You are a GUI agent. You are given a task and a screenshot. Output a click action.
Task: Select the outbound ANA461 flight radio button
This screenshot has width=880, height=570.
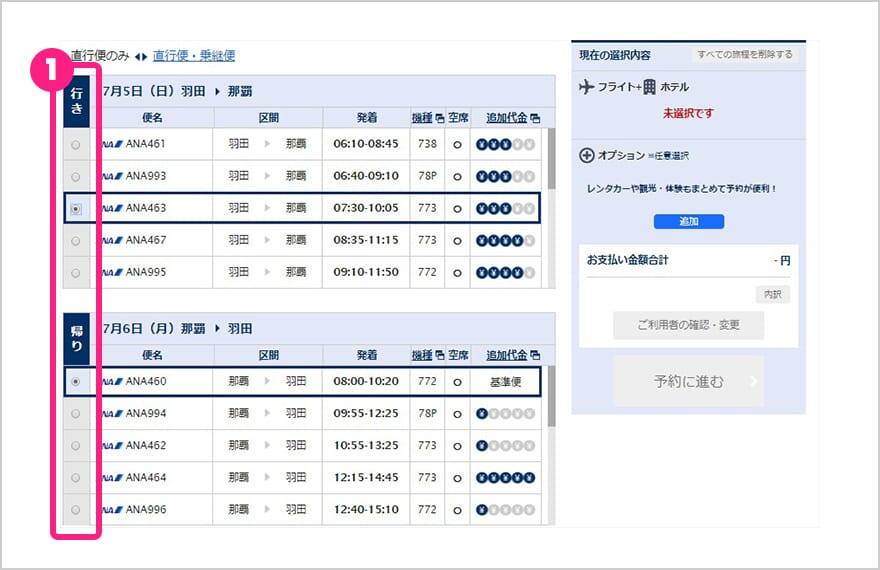77,144
